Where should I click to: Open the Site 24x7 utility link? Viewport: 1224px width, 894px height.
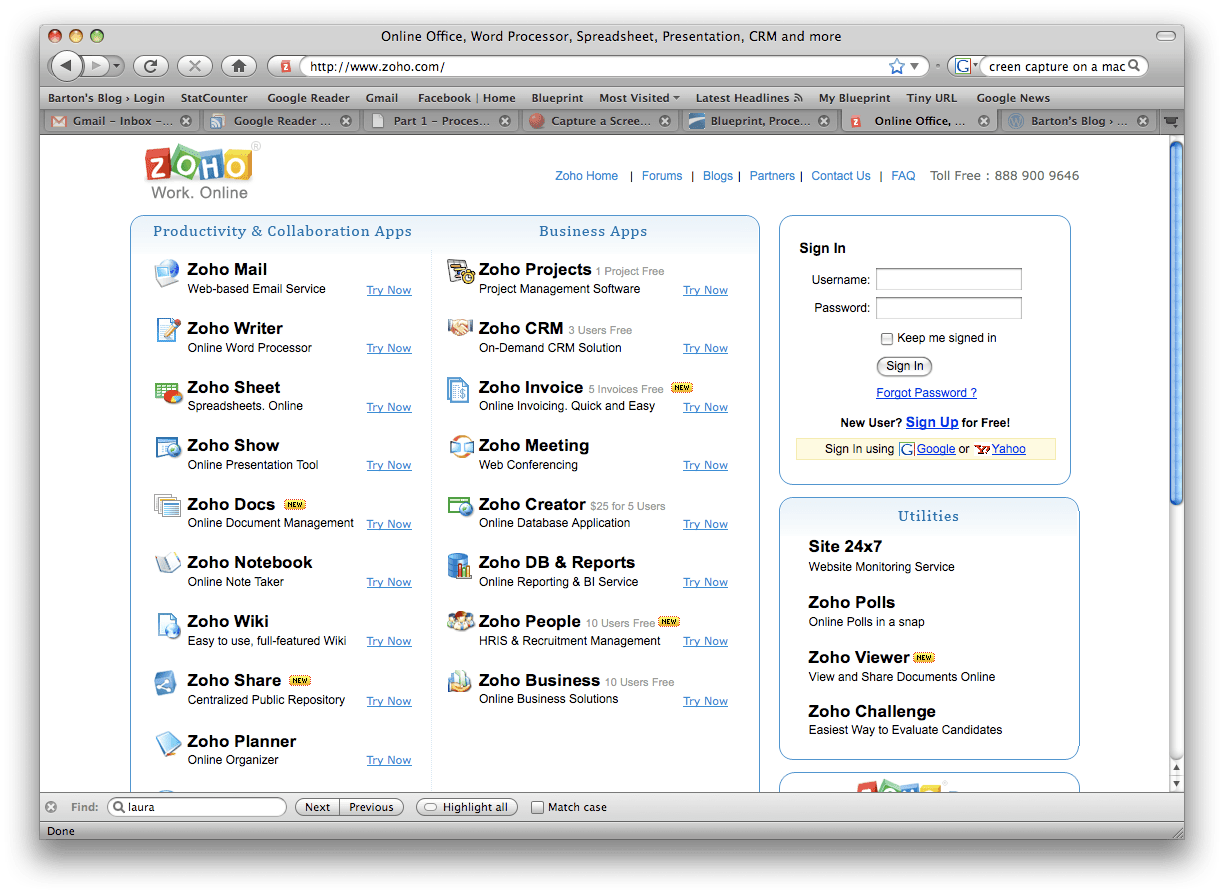[845, 547]
